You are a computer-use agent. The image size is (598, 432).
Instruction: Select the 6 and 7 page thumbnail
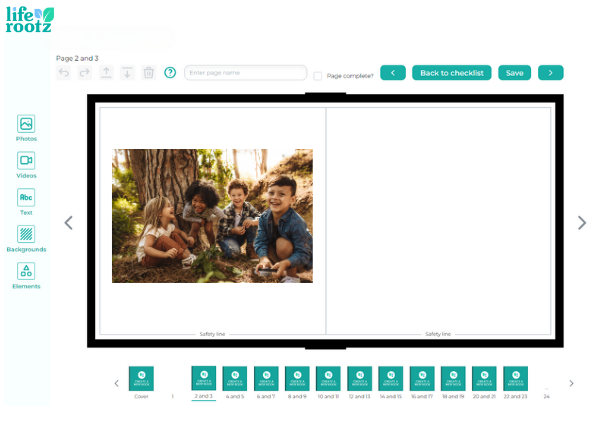(x=266, y=378)
